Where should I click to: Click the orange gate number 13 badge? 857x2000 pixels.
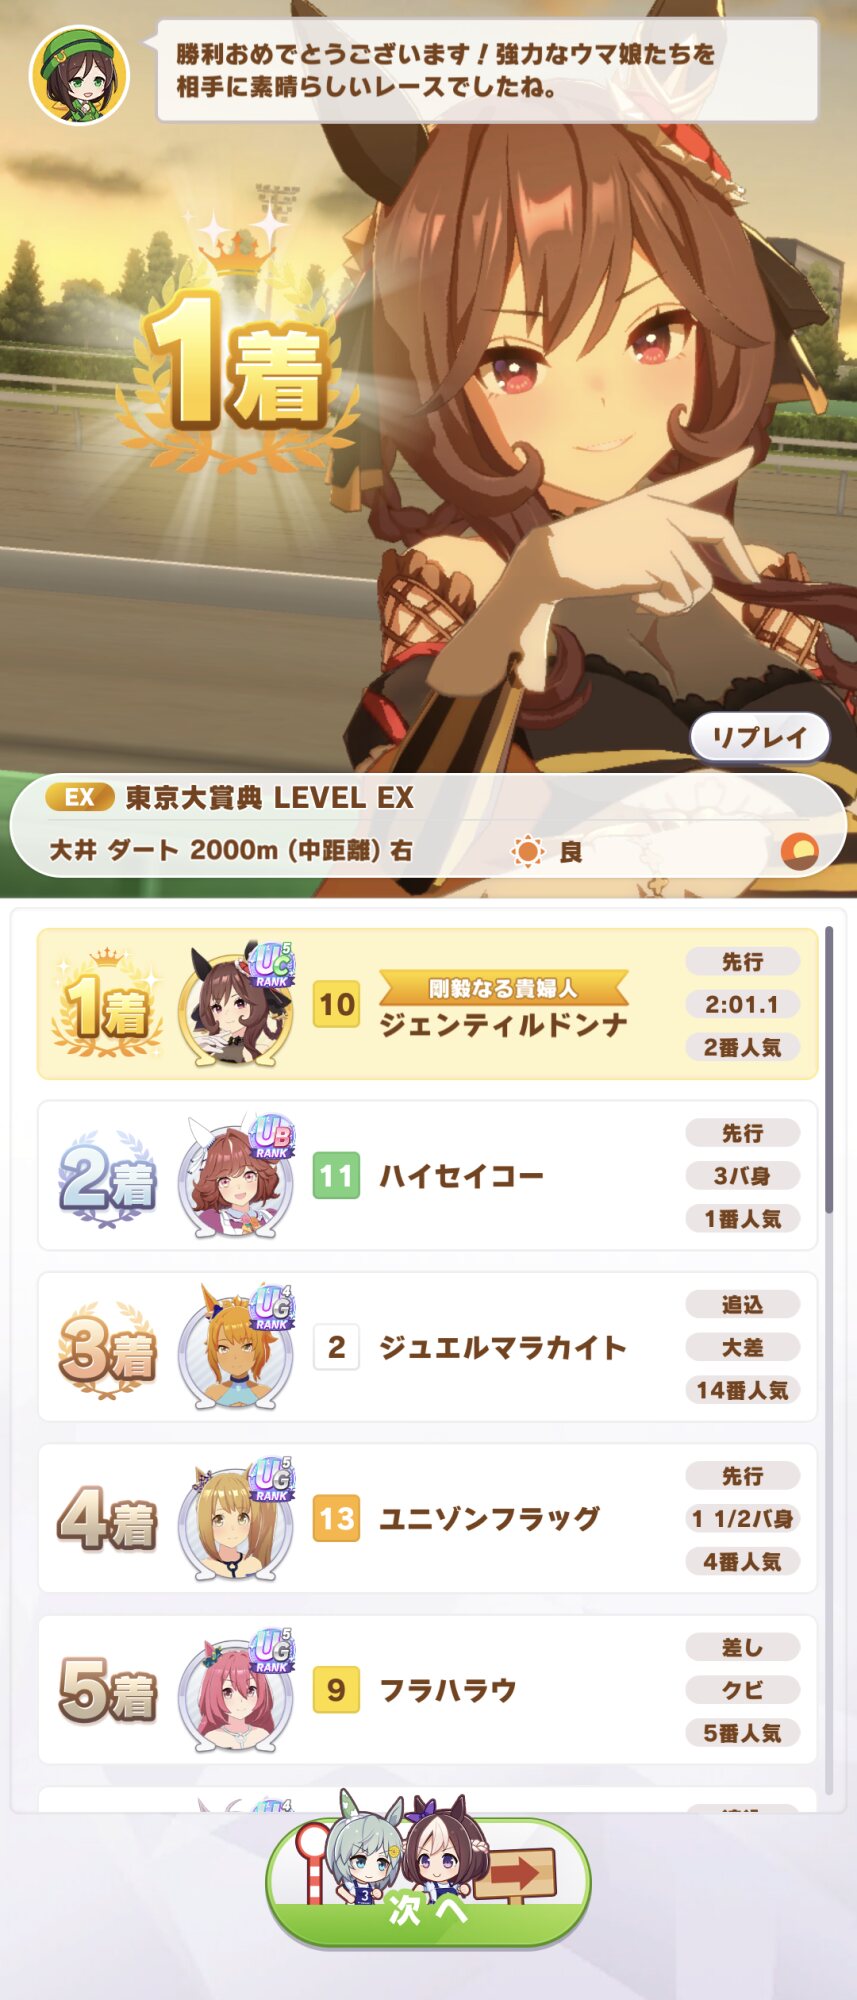click(x=337, y=1518)
